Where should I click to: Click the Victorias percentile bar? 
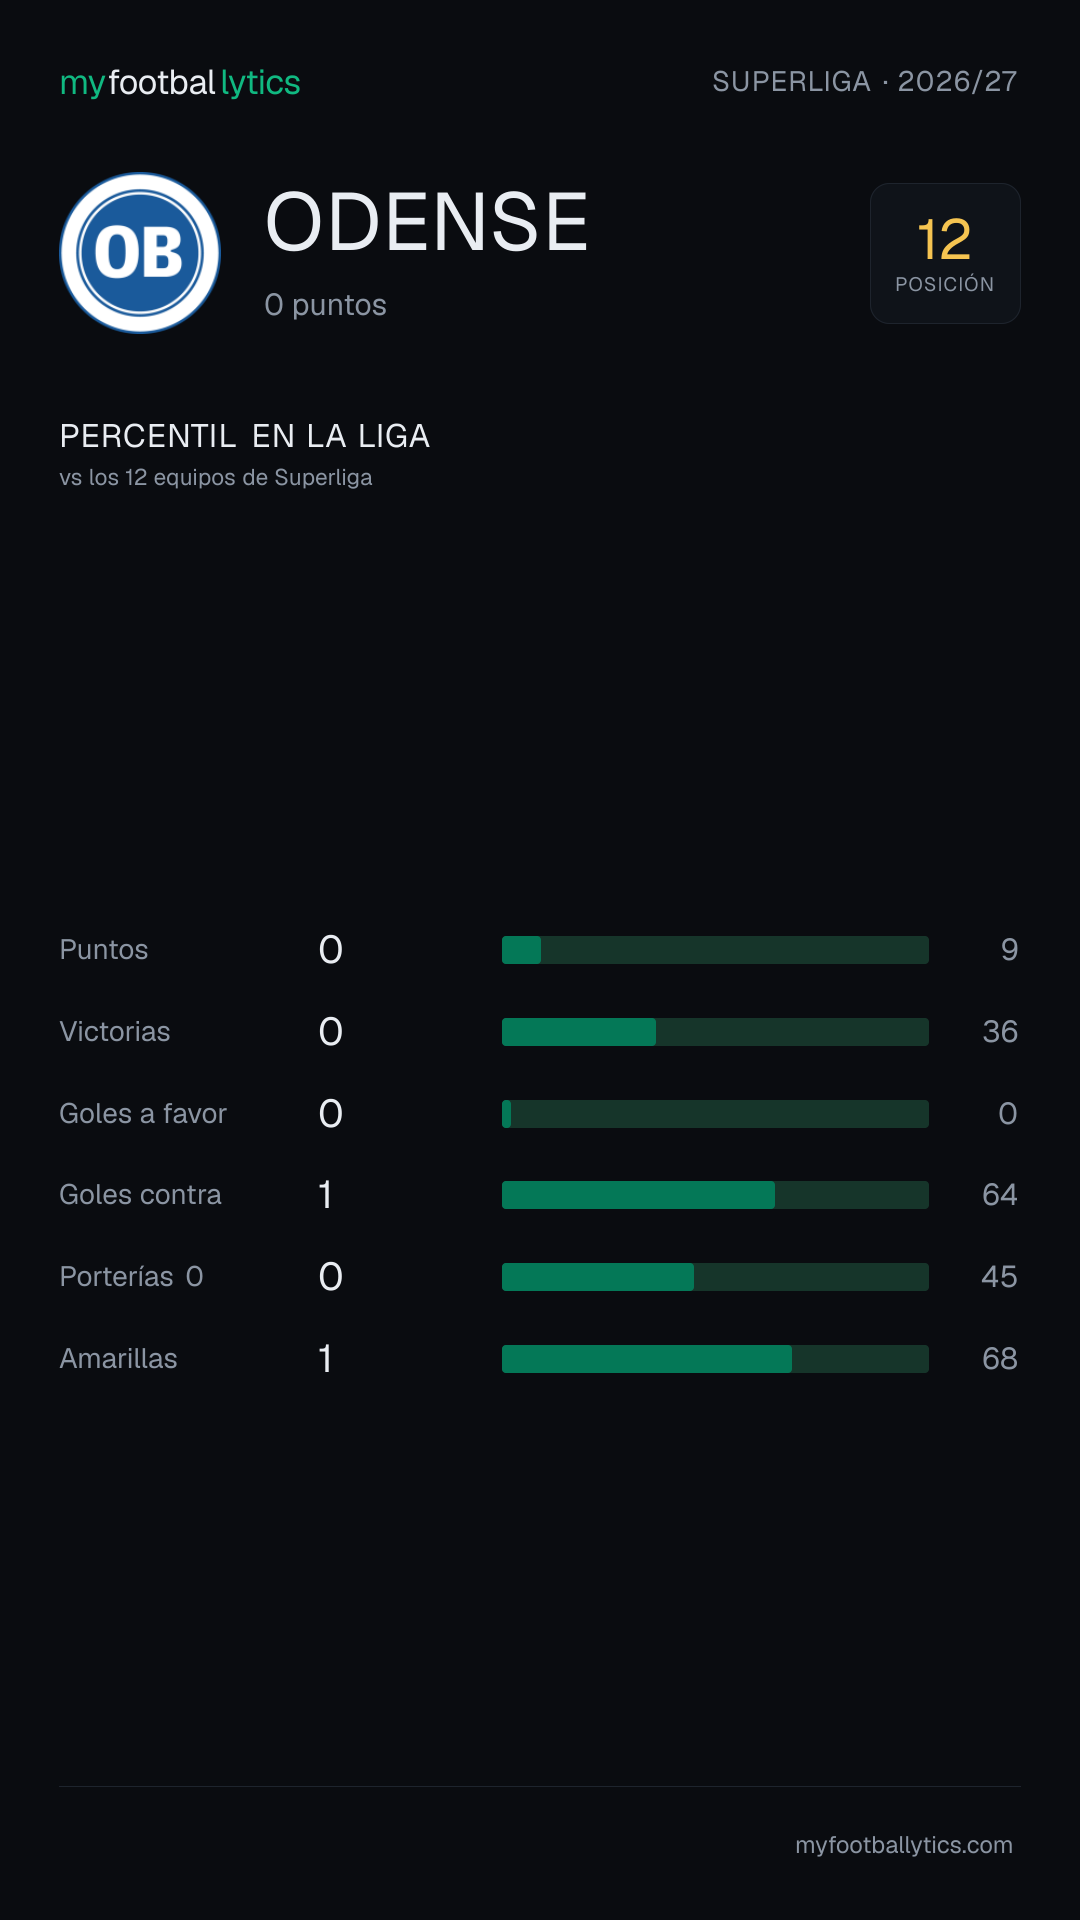click(715, 1032)
